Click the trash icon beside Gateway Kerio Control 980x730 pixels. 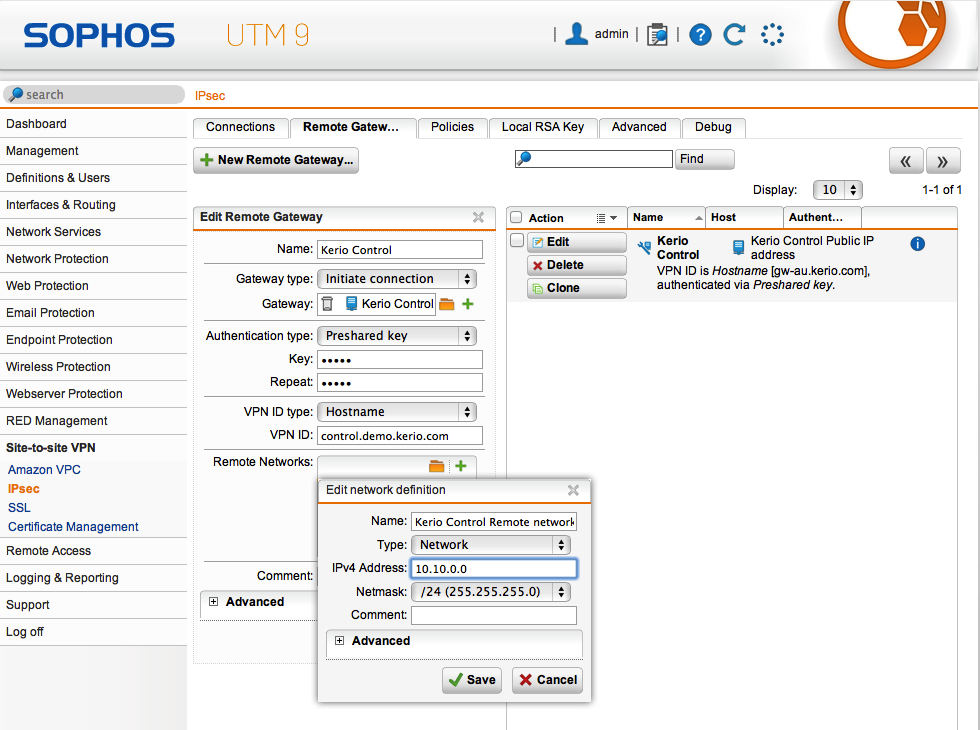[327, 304]
